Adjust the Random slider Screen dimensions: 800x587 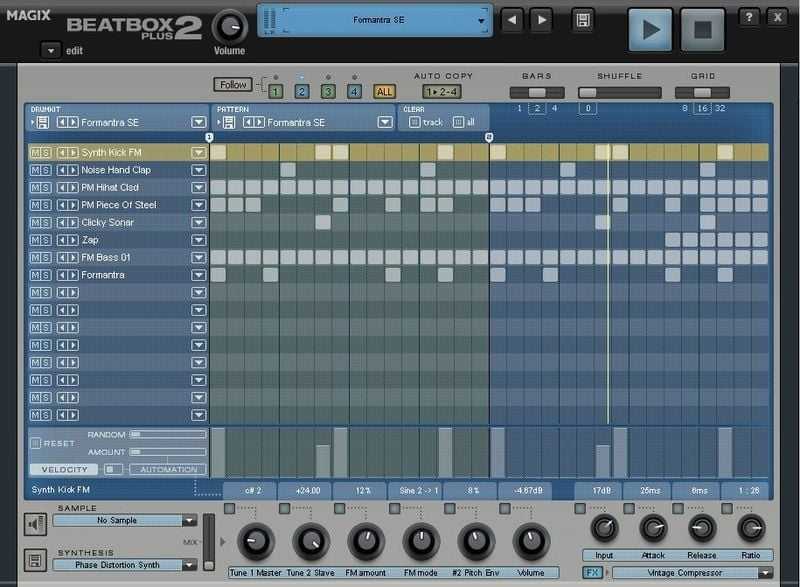[168, 435]
